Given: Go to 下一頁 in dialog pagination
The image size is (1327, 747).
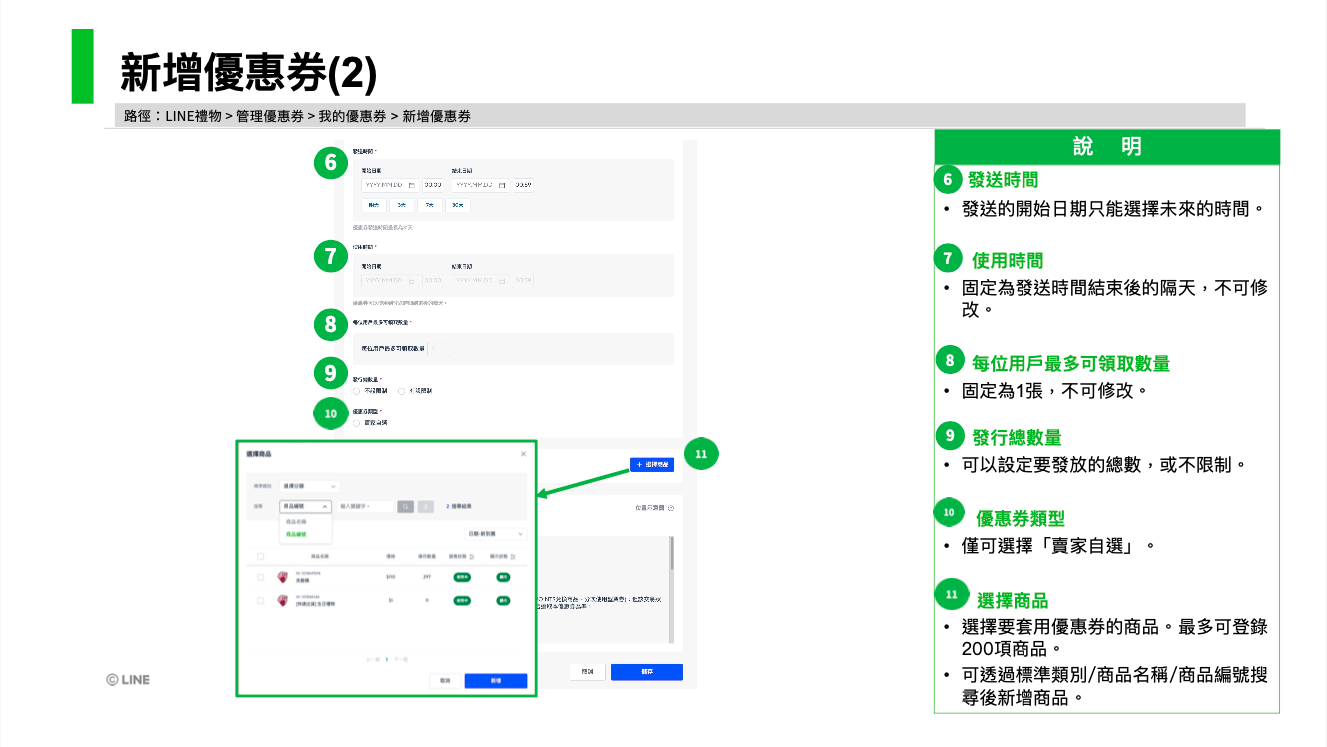Looking at the screenshot, I should pyautogui.click(x=401, y=659).
